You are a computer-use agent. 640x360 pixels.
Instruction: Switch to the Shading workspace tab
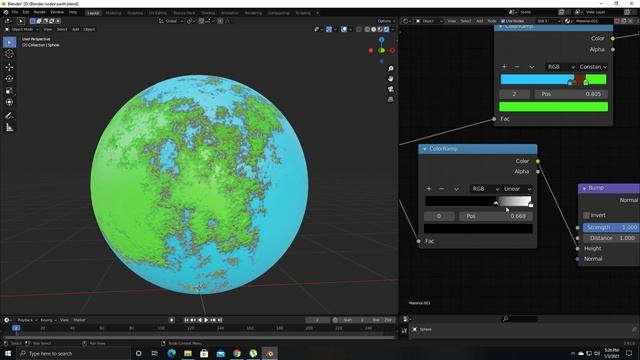208,13
